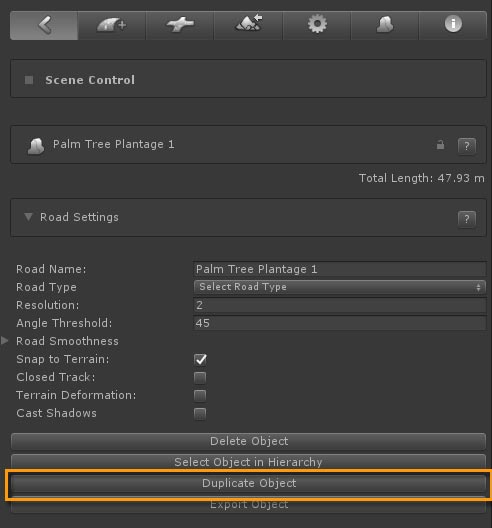
Task: Click the Road Name input field
Action: pyautogui.click(x=340, y=269)
